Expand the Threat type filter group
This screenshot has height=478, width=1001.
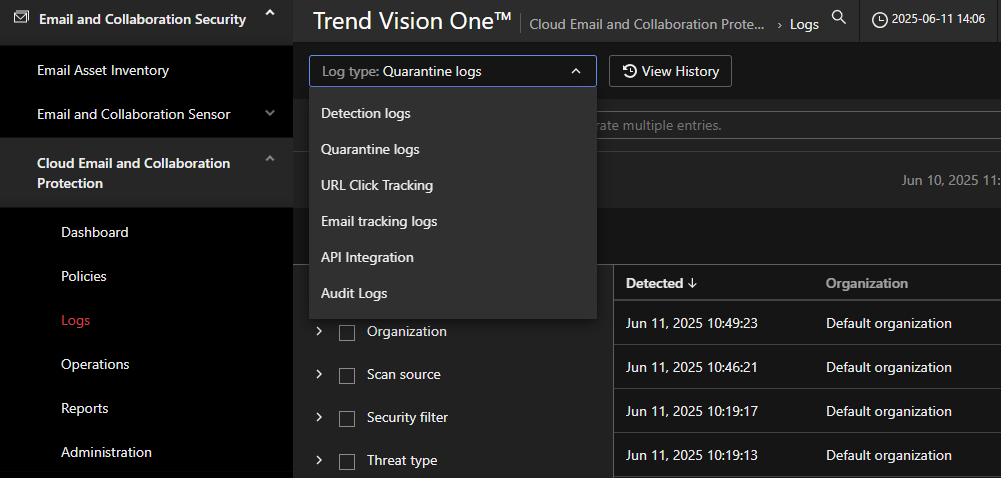pyautogui.click(x=319, y=460)
